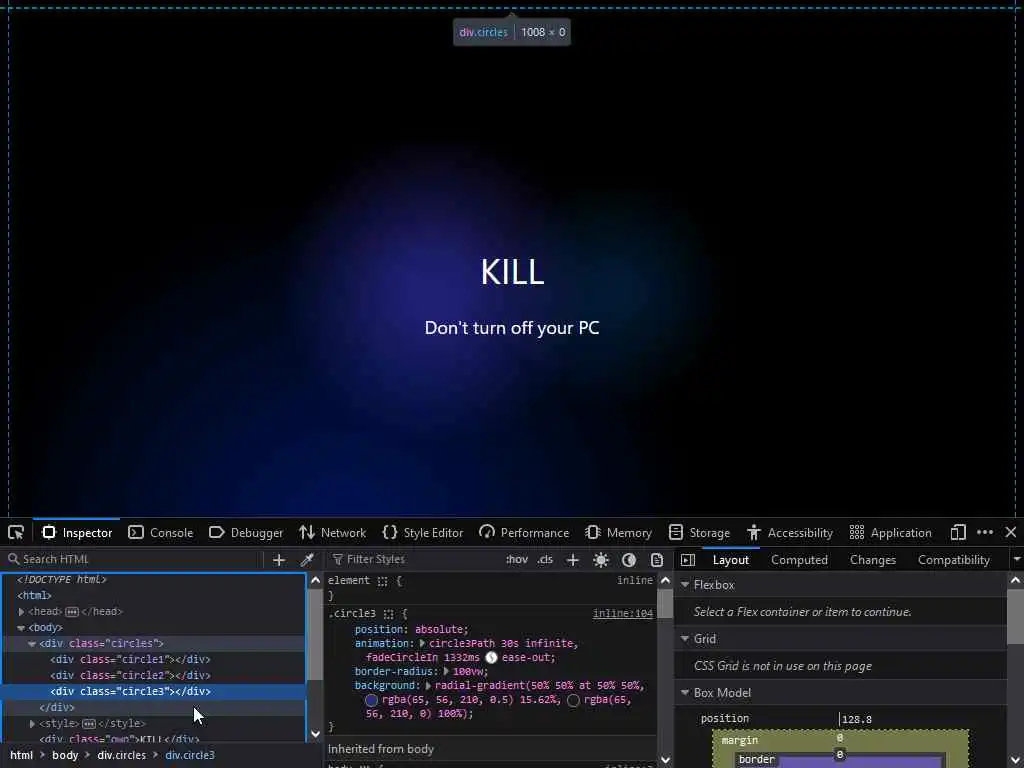Screen dimensions: 1024x768
Task: Toggle .cls class editor panel
Action: [545, 560]
